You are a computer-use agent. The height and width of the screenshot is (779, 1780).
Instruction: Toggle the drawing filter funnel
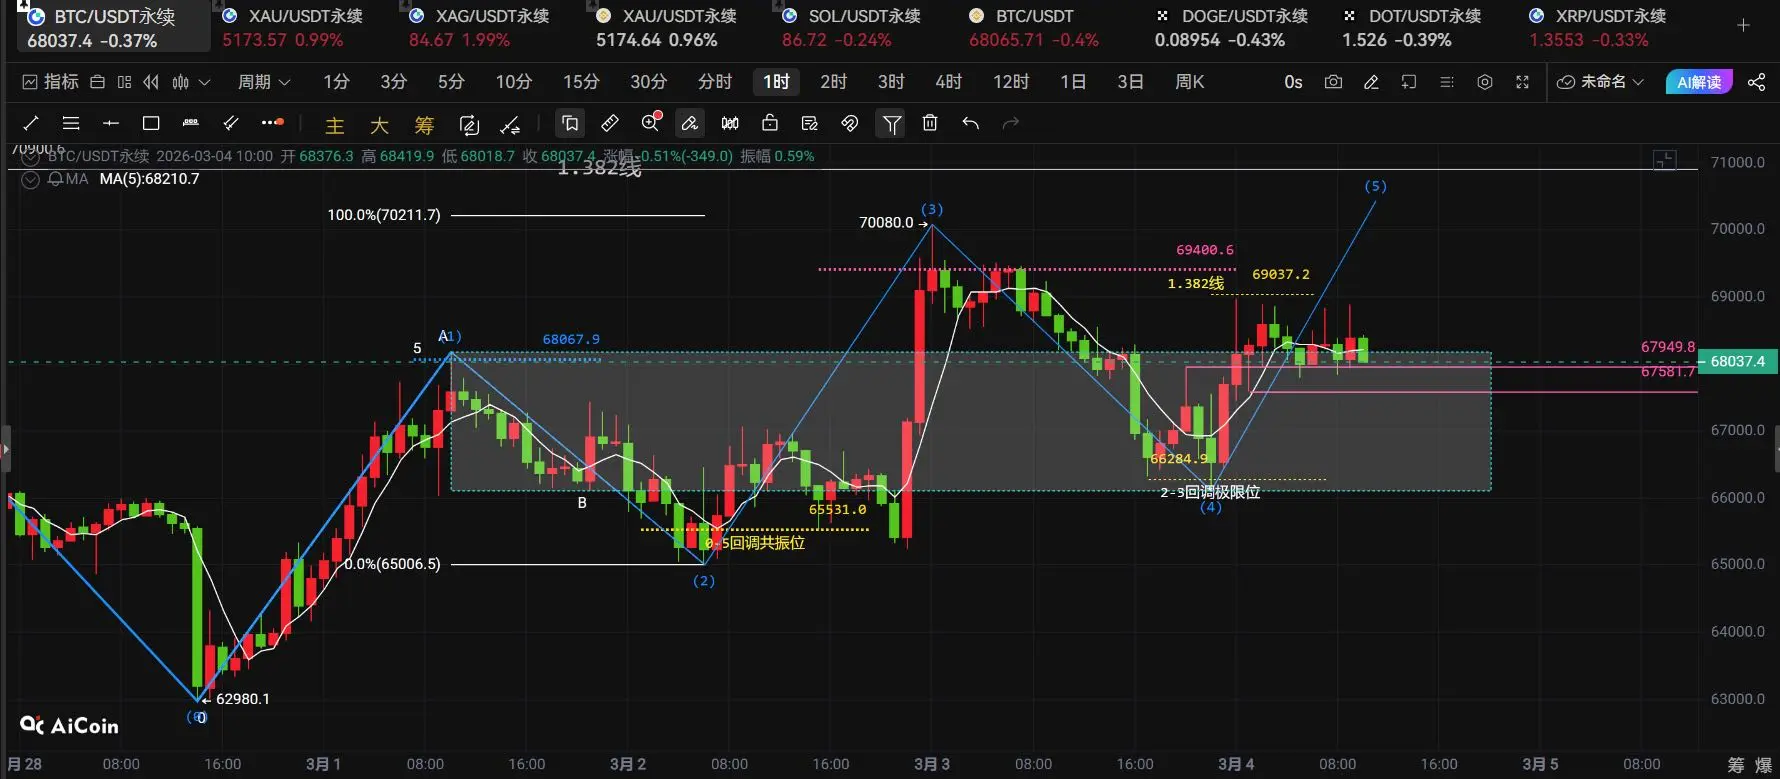coord(890,123)
